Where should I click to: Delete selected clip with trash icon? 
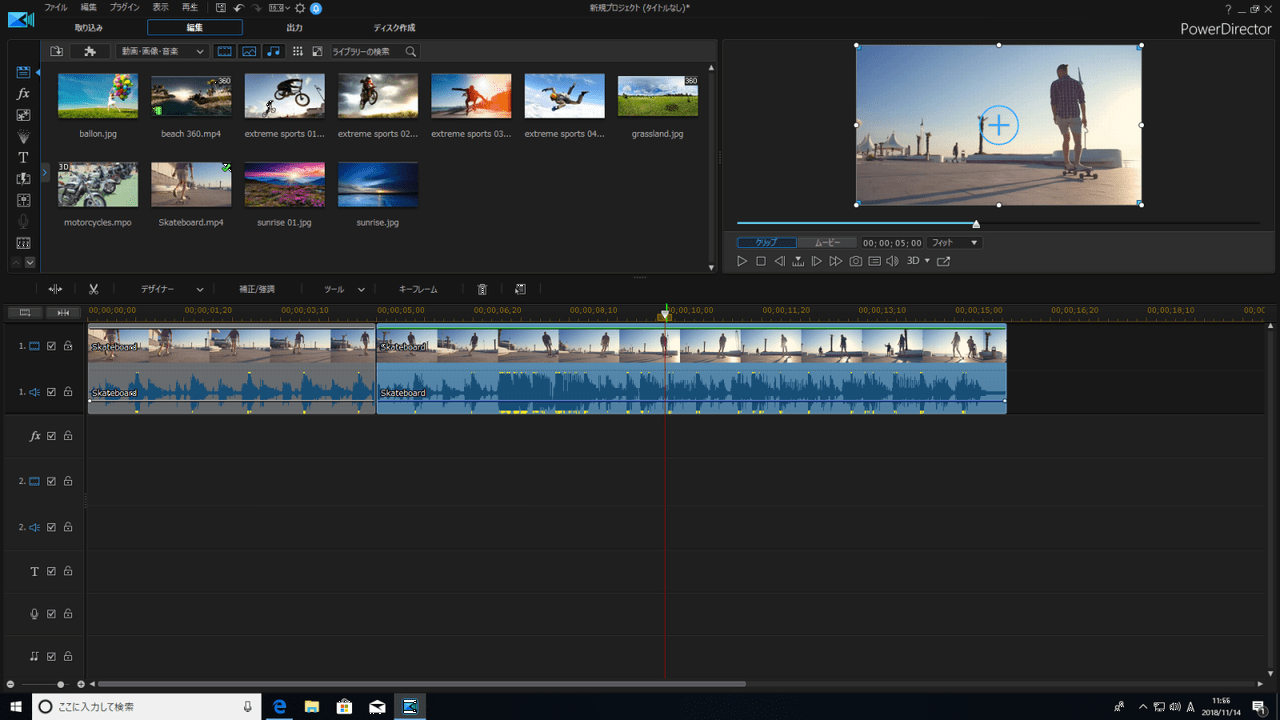pyautogui.click(x=482, y=289)
